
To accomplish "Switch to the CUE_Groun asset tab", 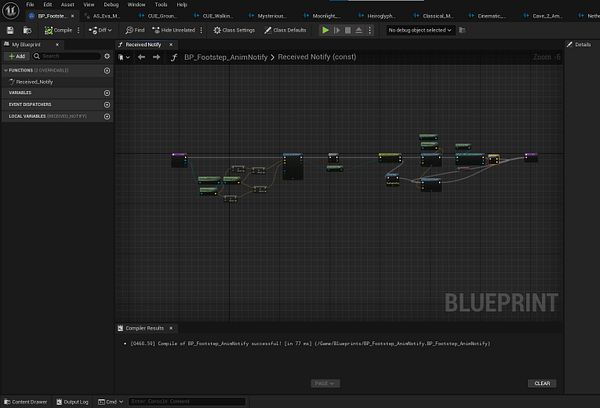I will tap(162, 16).
